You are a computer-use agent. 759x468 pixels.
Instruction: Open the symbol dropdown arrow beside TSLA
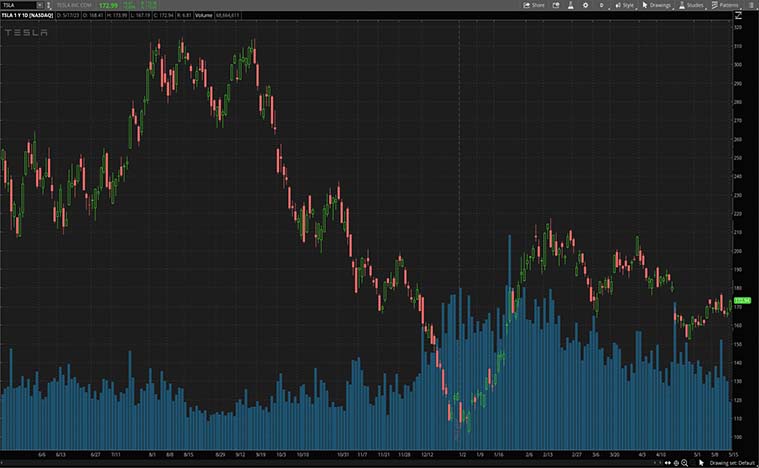coord(40,5)
